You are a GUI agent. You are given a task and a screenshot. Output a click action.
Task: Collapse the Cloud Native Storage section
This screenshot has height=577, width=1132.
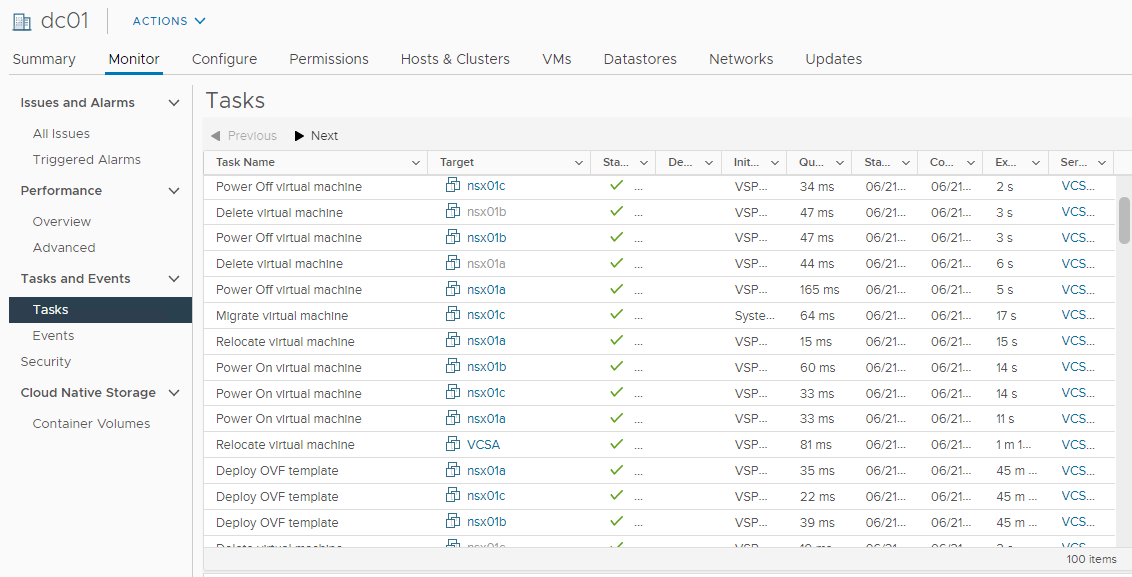[174, 393]
